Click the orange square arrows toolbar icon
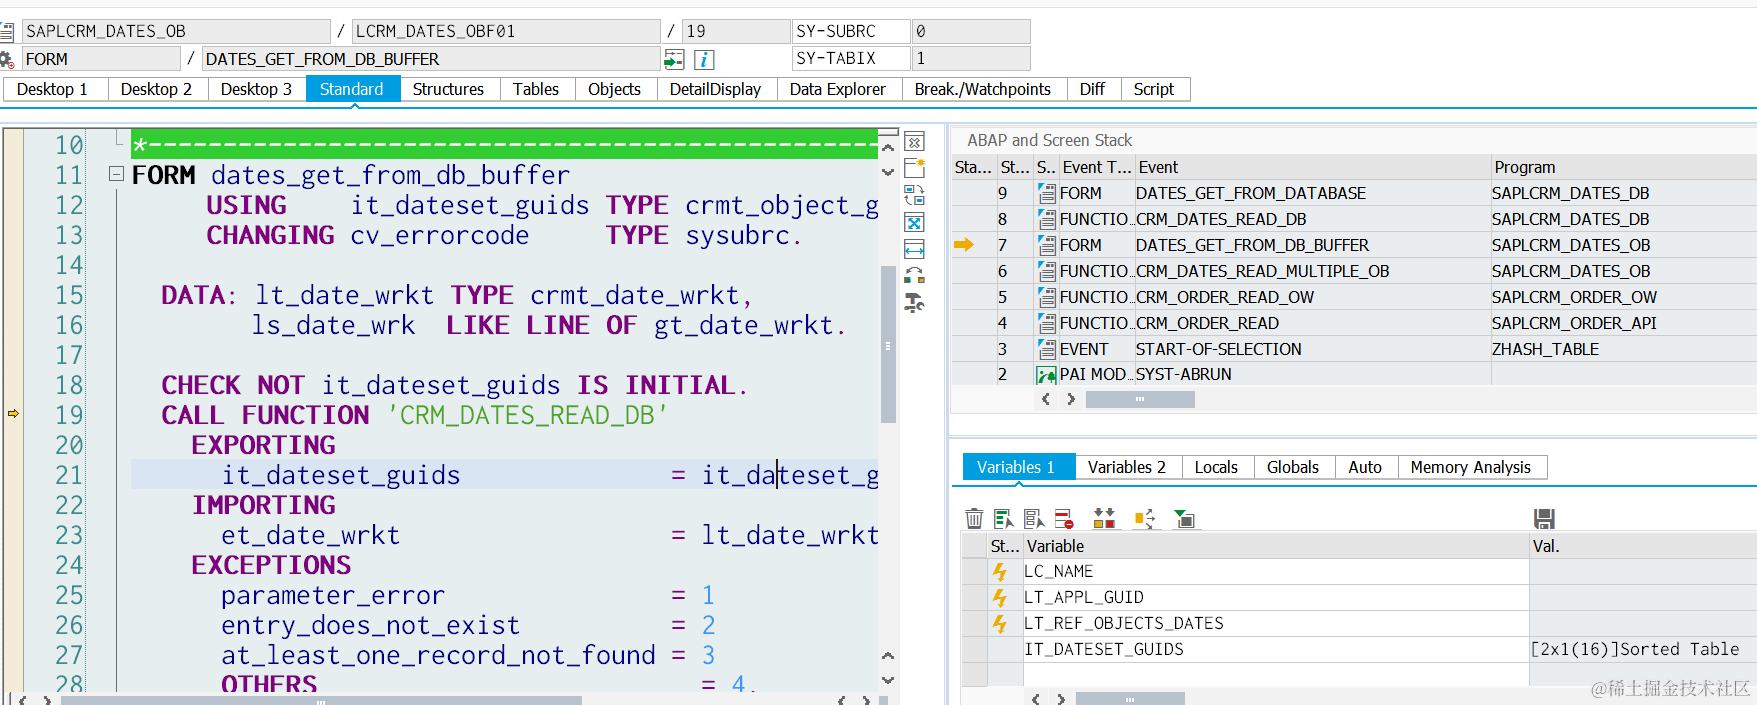Screen dimensions: 1757x705 (x=1144, y=518)
